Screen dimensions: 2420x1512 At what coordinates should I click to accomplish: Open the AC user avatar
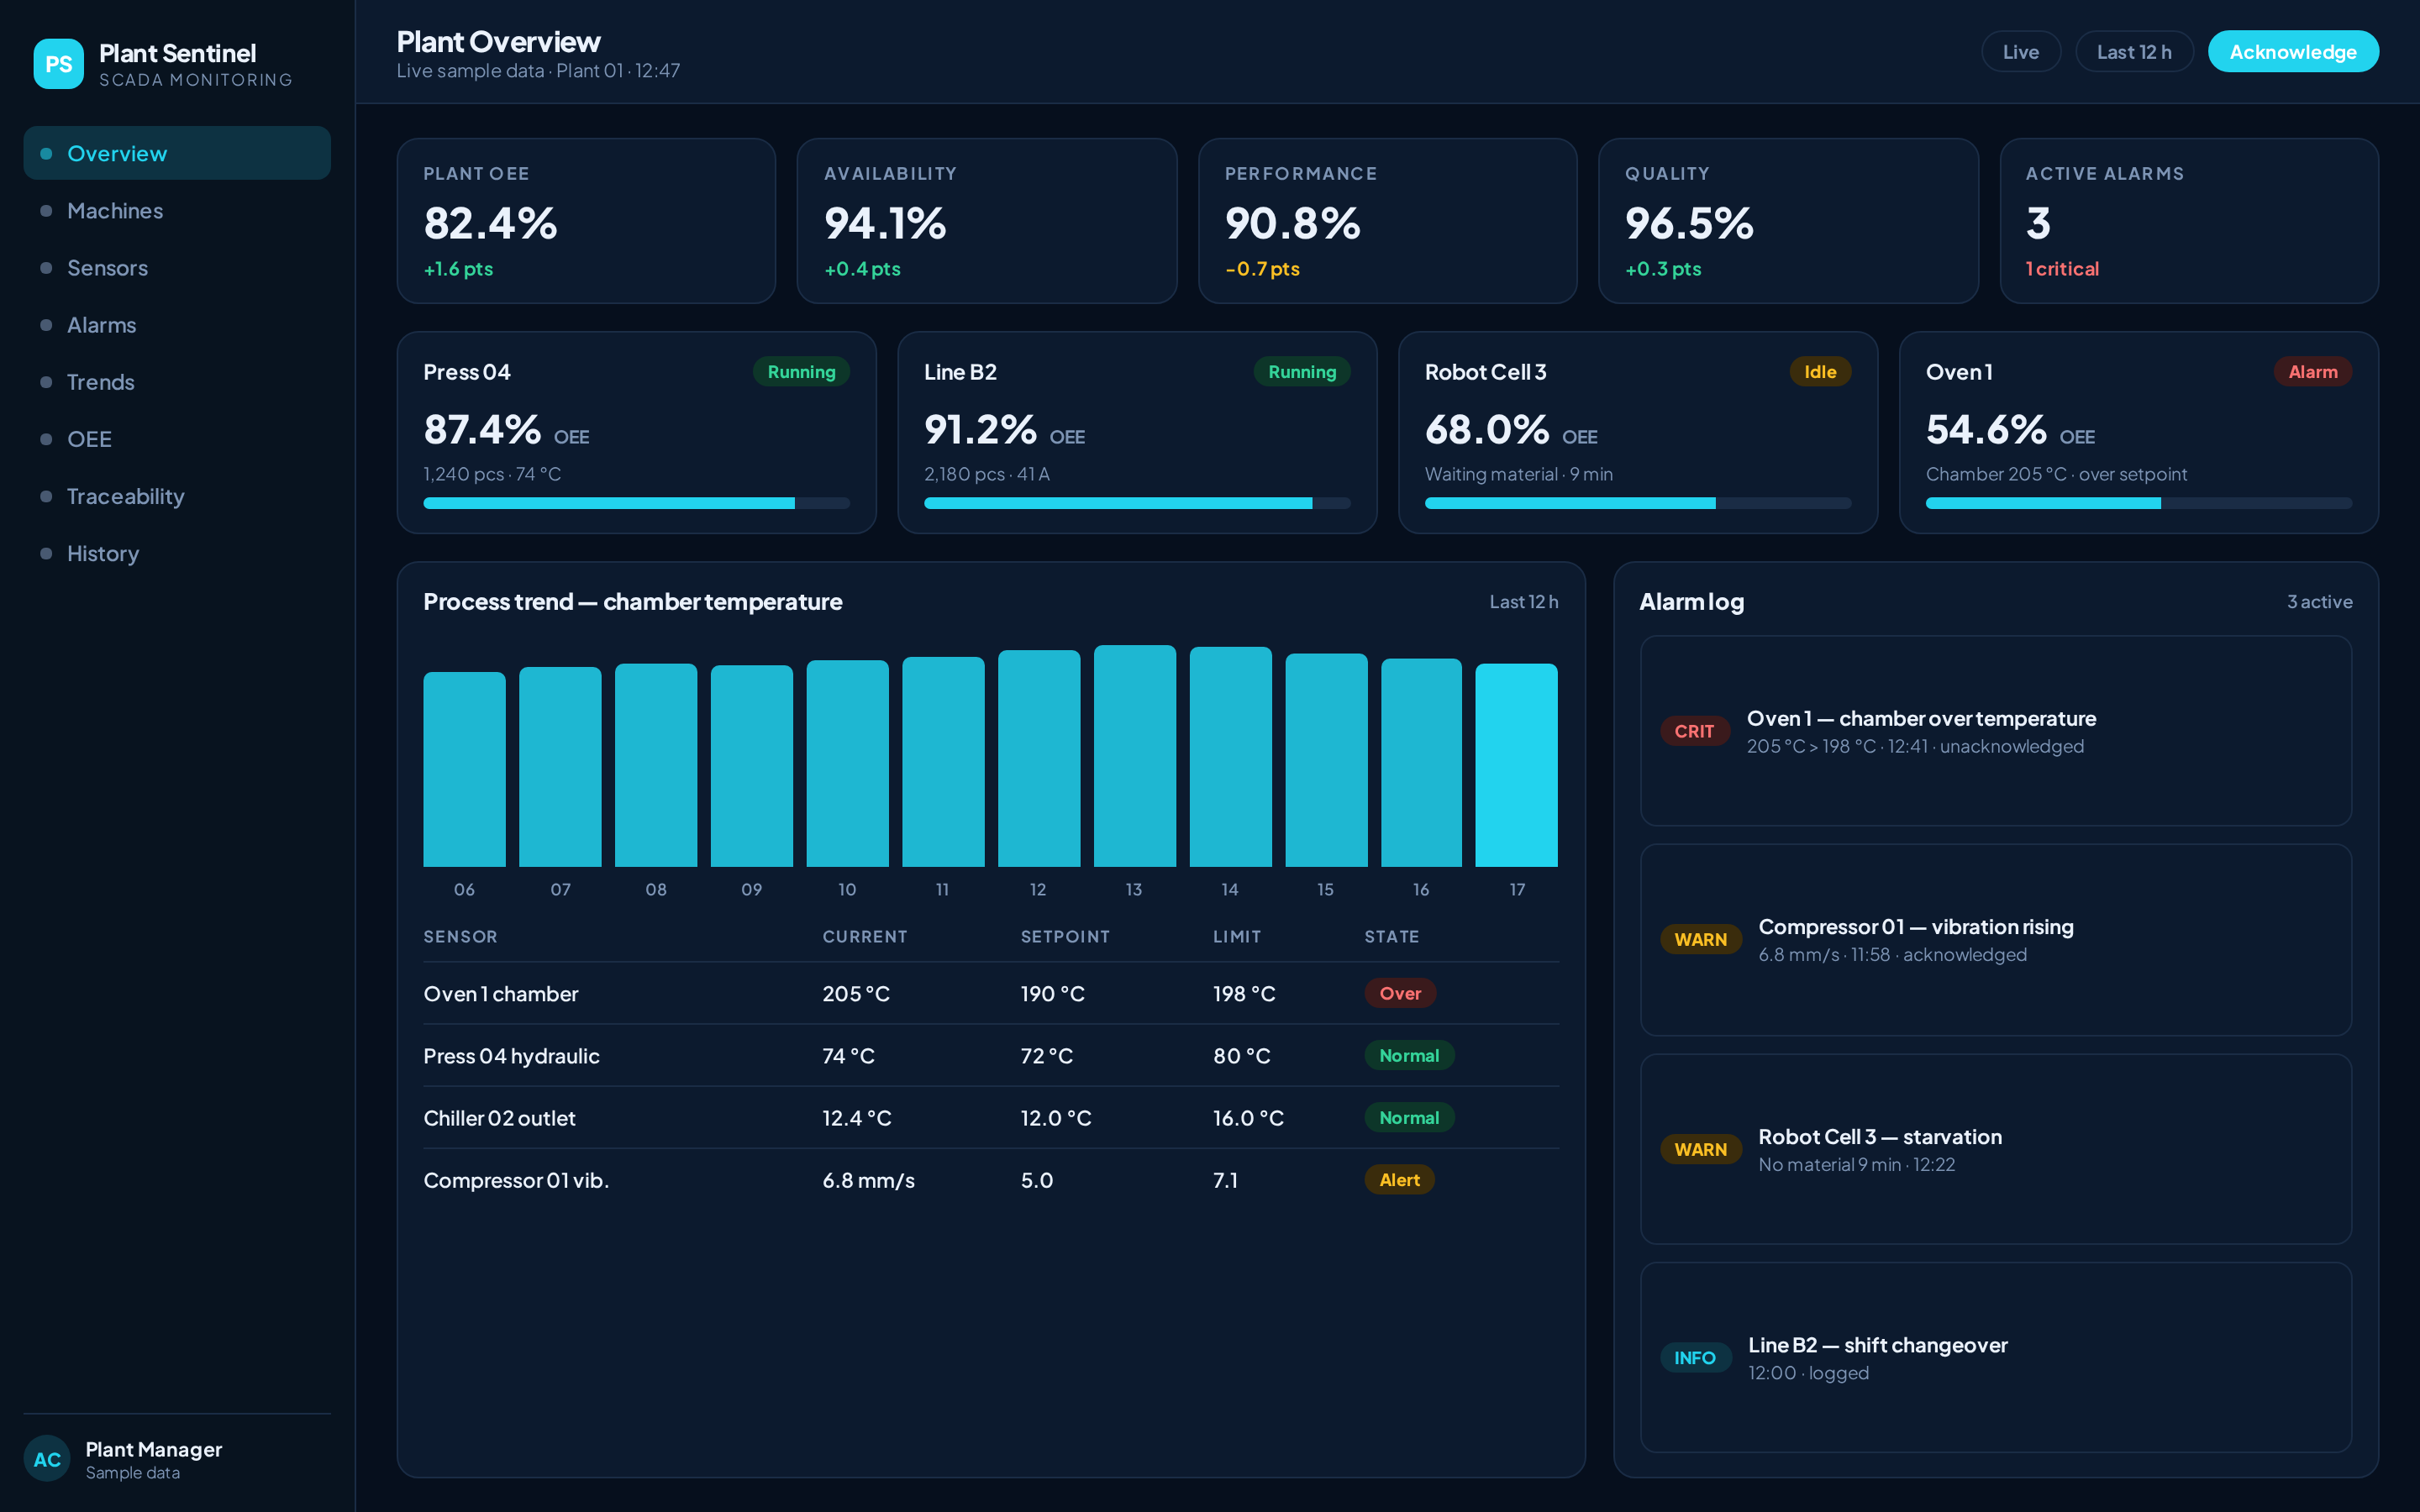tap(47, 1459)
